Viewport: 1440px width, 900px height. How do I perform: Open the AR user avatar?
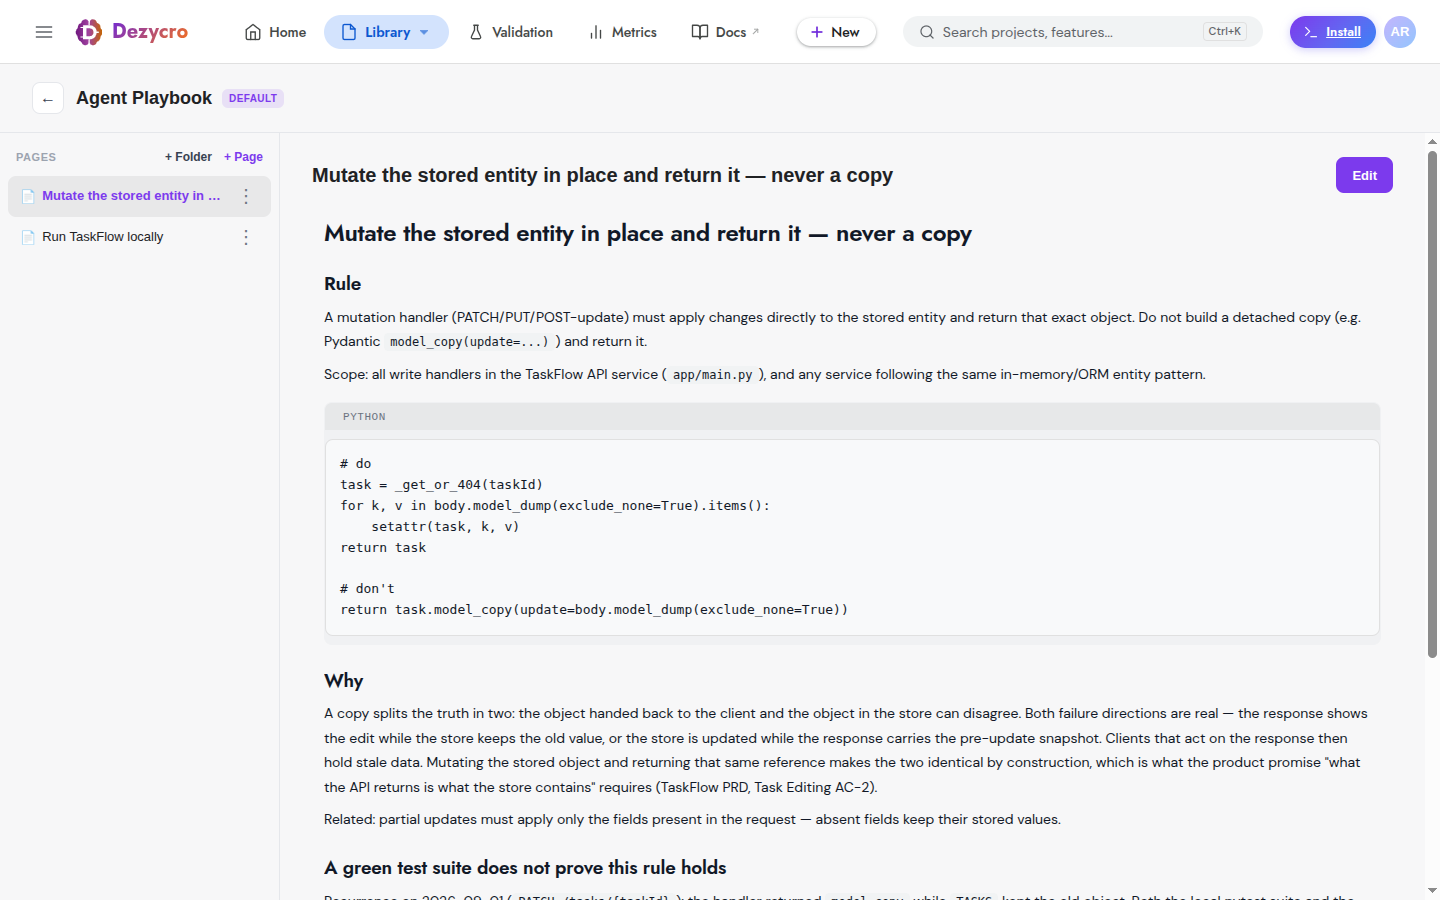pyautogui.click(x=1400, y=32)
